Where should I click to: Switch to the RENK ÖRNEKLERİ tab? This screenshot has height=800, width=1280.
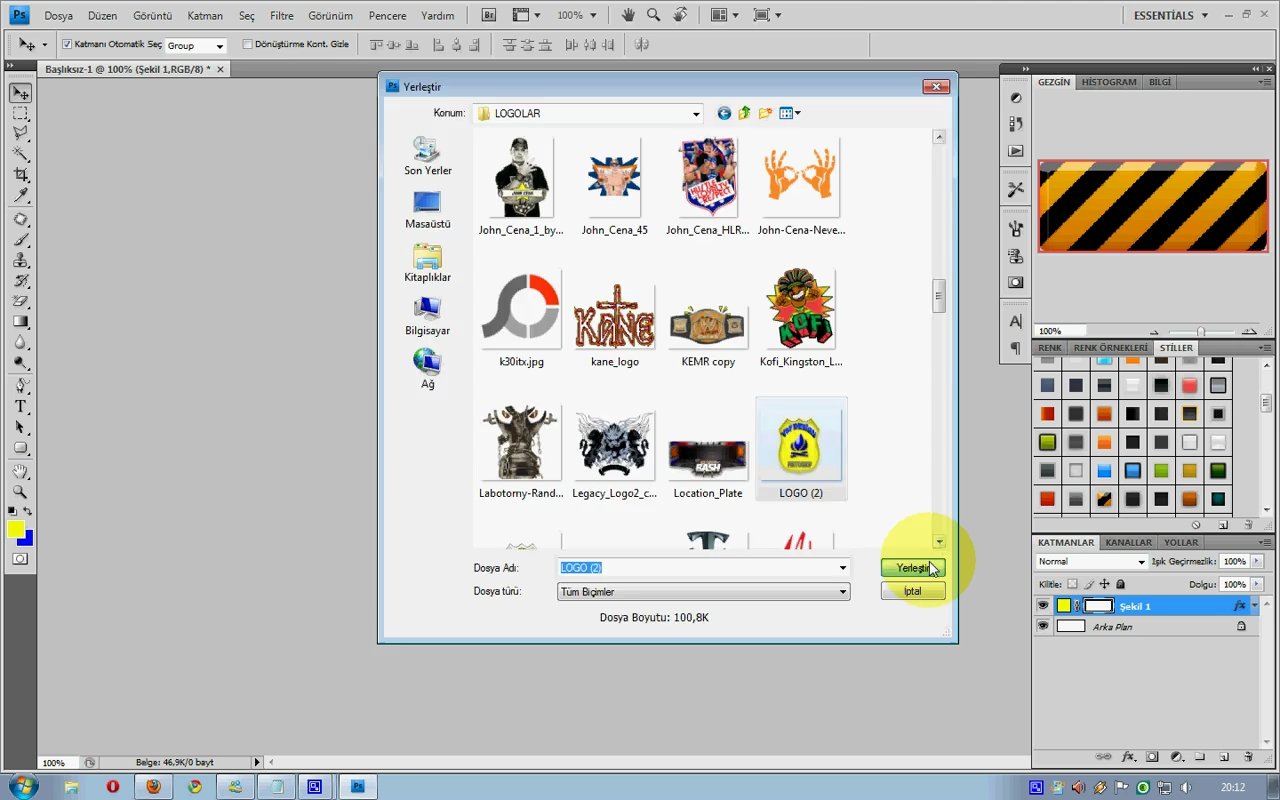(1110, 348)
